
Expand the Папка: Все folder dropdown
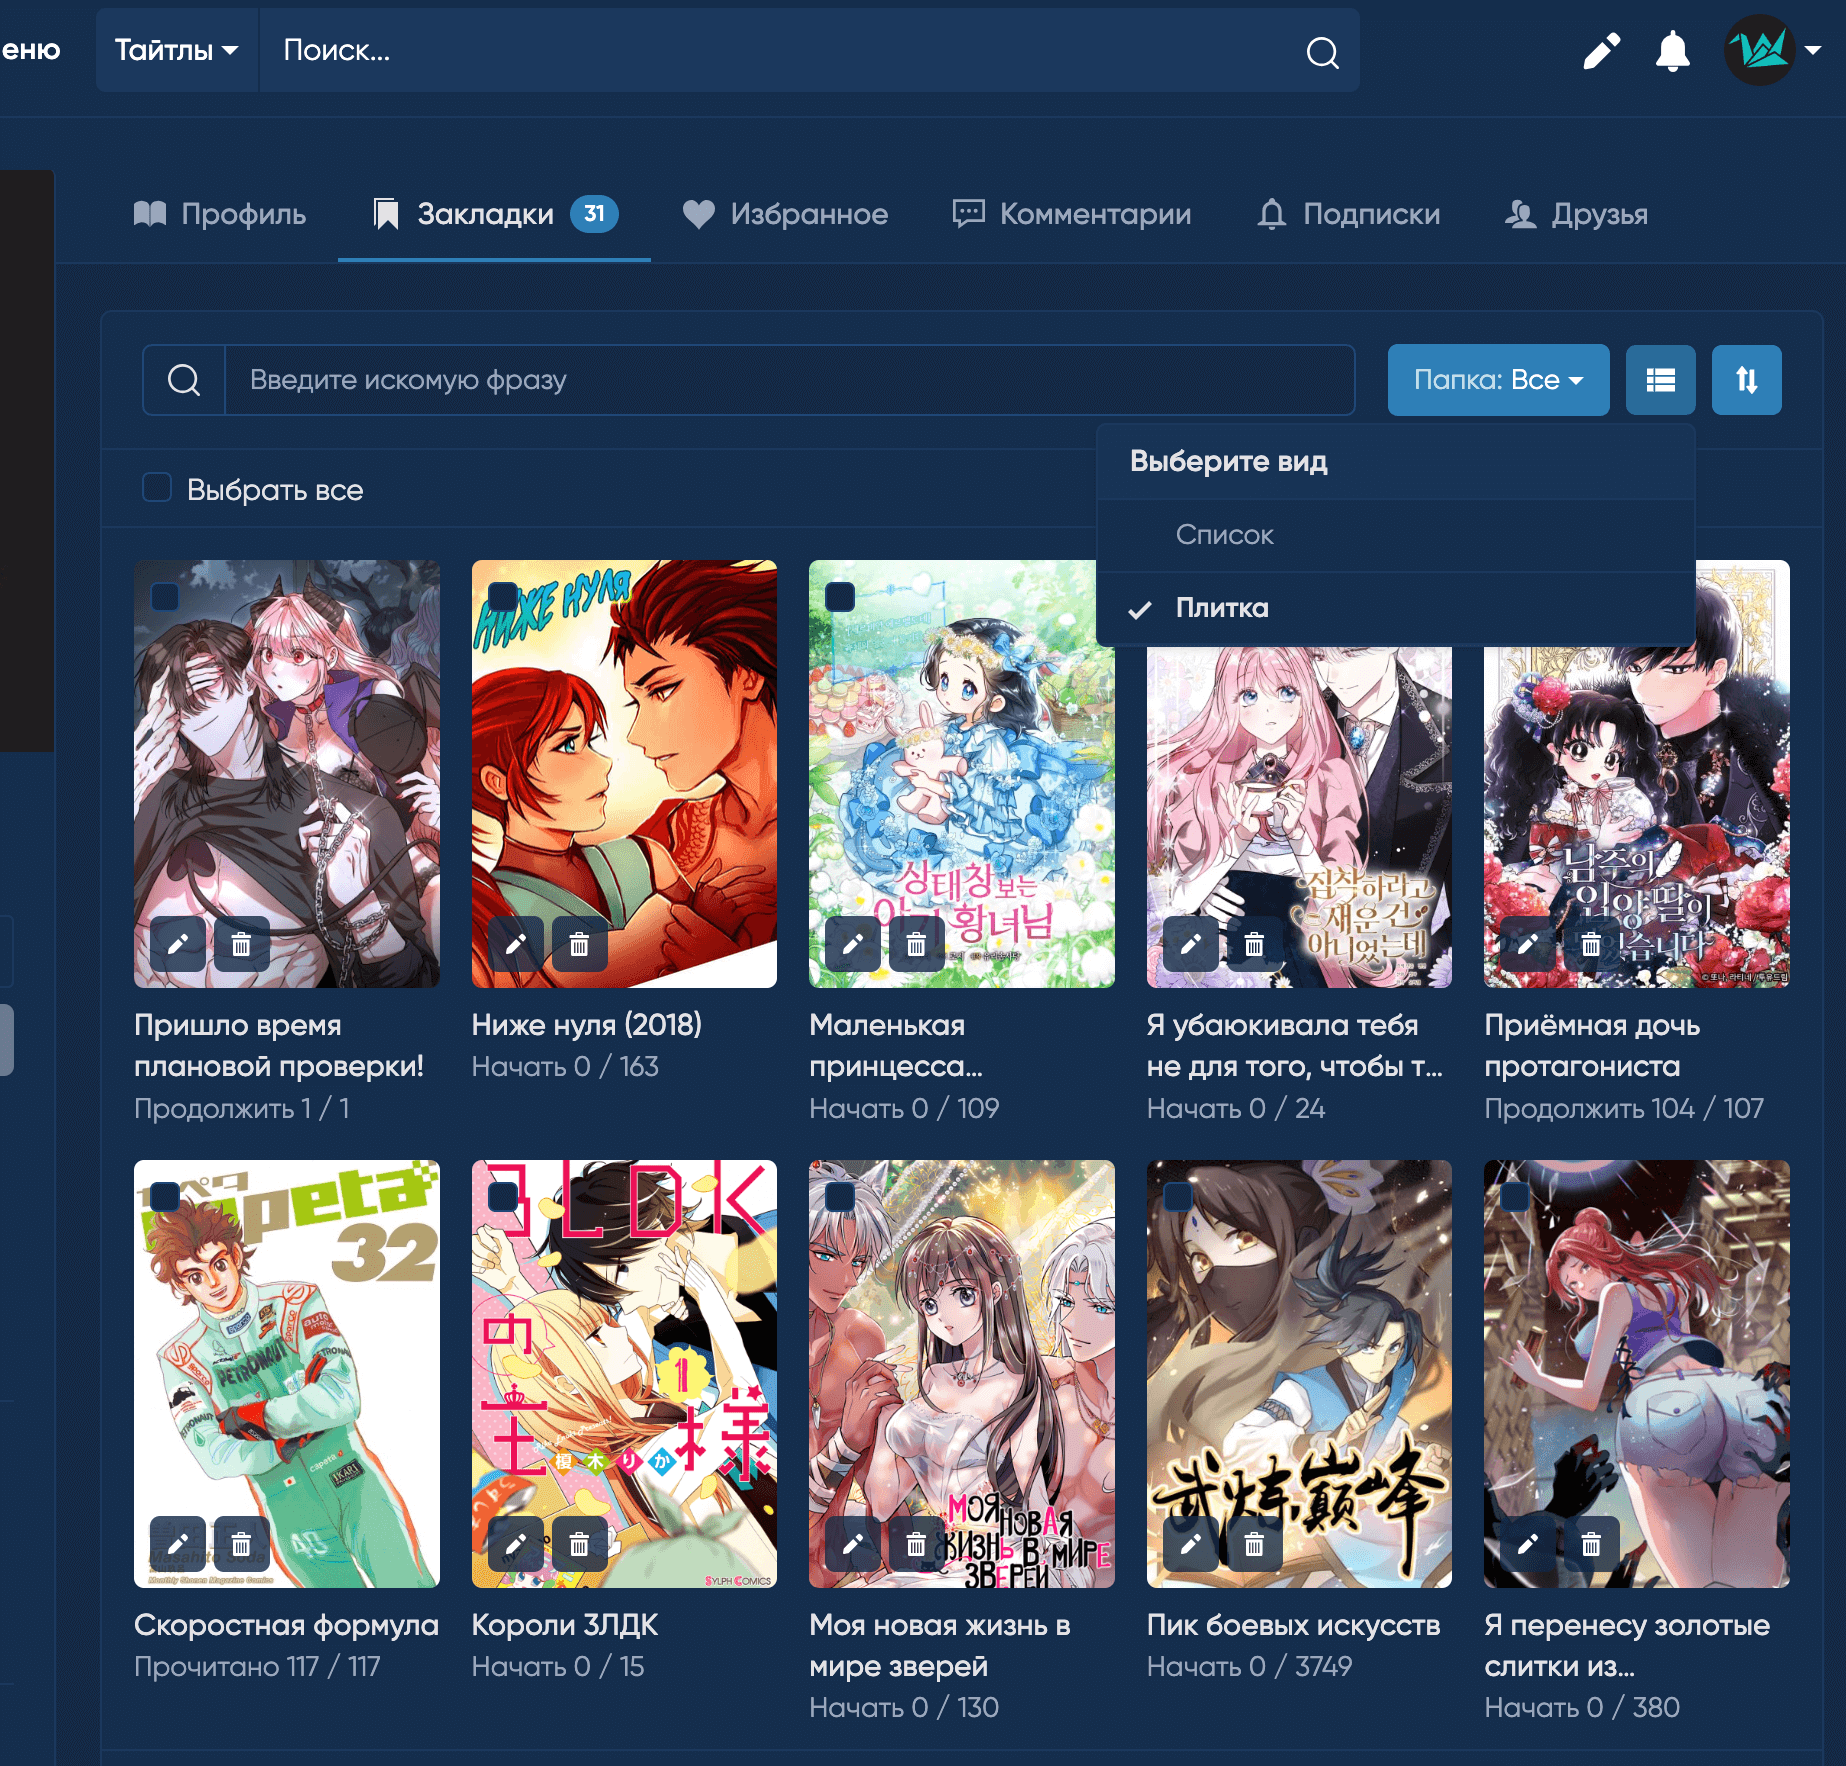point(1498,380)
